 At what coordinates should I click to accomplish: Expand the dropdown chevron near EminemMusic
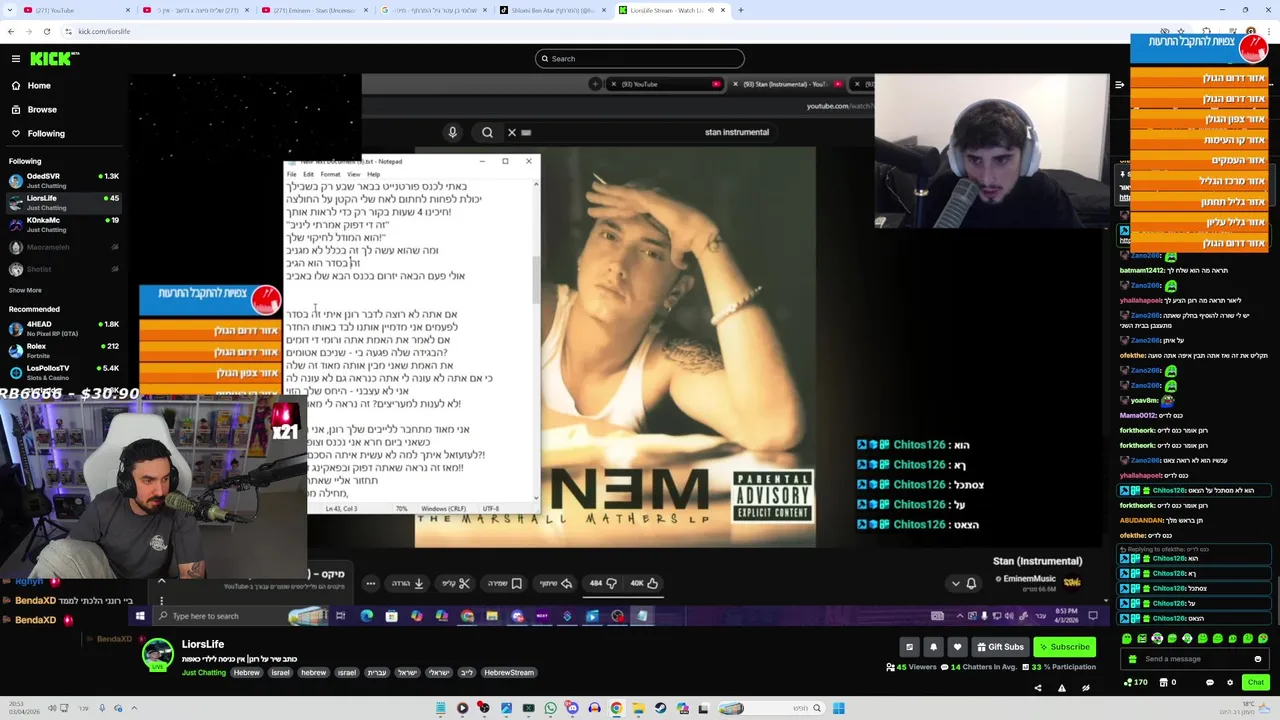[955, 583]
